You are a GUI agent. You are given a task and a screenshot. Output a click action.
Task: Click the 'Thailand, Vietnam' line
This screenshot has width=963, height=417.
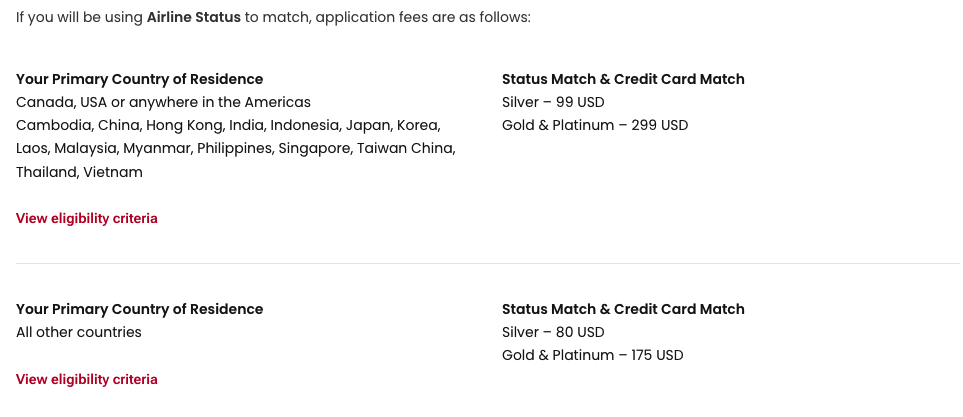[x=79, y=172]
